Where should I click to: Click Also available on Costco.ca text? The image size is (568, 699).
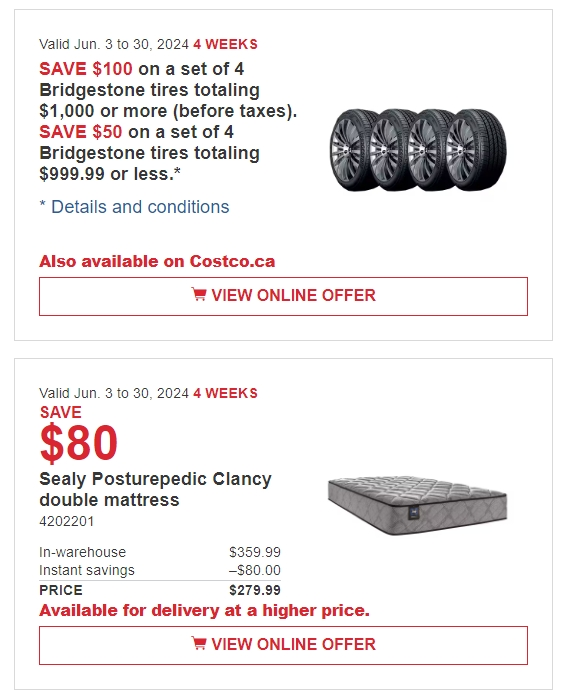coord(157,262)
